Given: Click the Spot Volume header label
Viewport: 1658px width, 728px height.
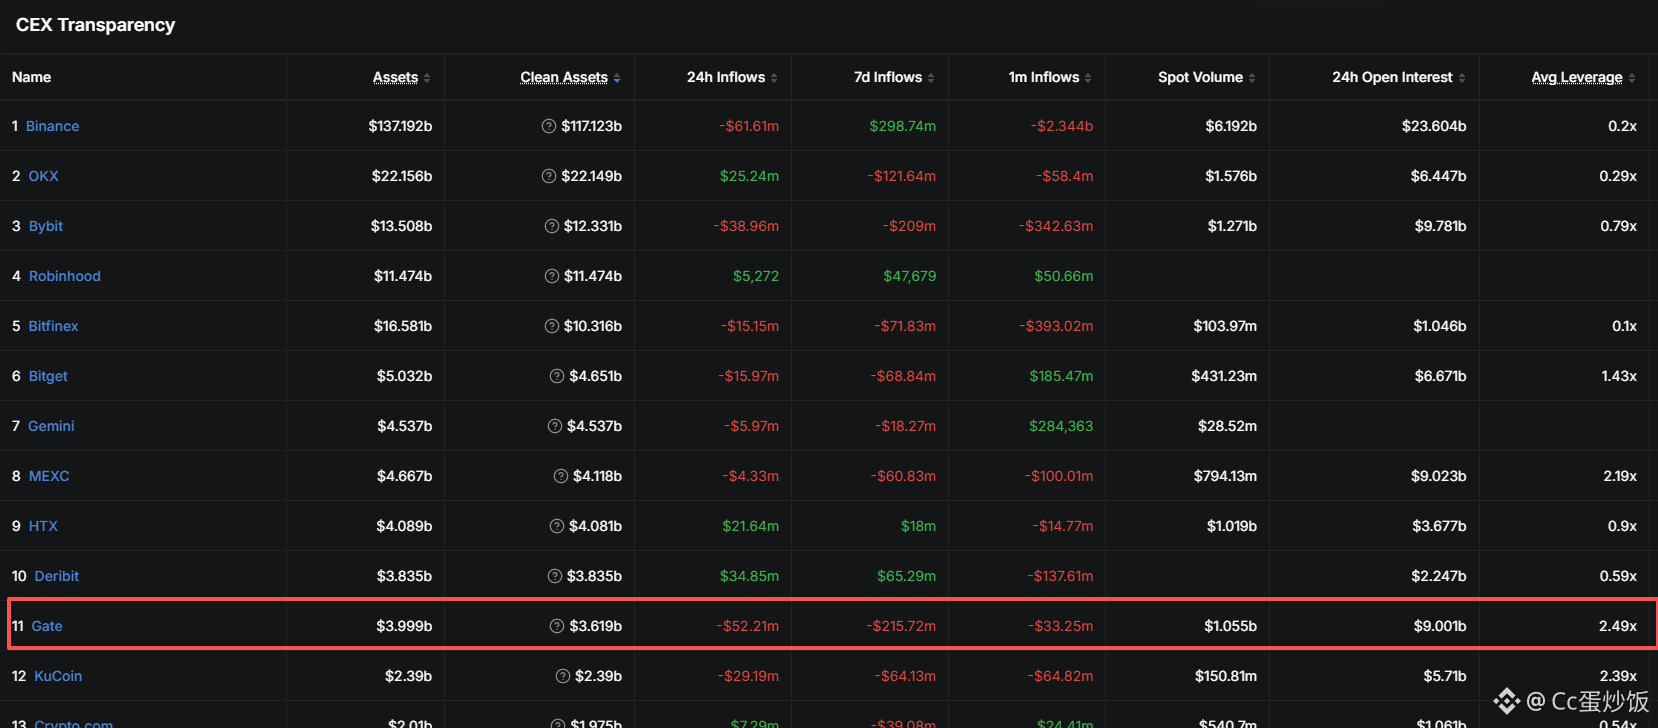Looking at the screenshot, I should [1201, 77].
